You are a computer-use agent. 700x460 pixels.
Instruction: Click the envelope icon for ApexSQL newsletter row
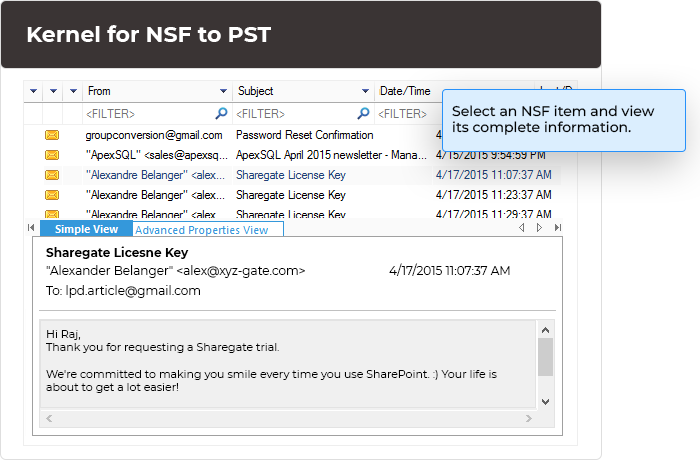click(x=52, y=155)
